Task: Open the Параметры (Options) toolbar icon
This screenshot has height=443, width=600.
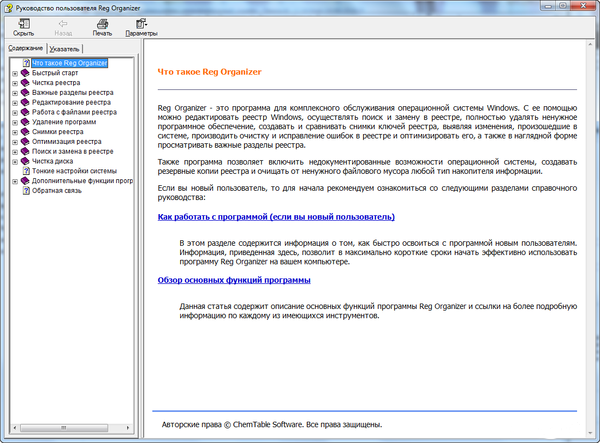Action: [141, 22]
